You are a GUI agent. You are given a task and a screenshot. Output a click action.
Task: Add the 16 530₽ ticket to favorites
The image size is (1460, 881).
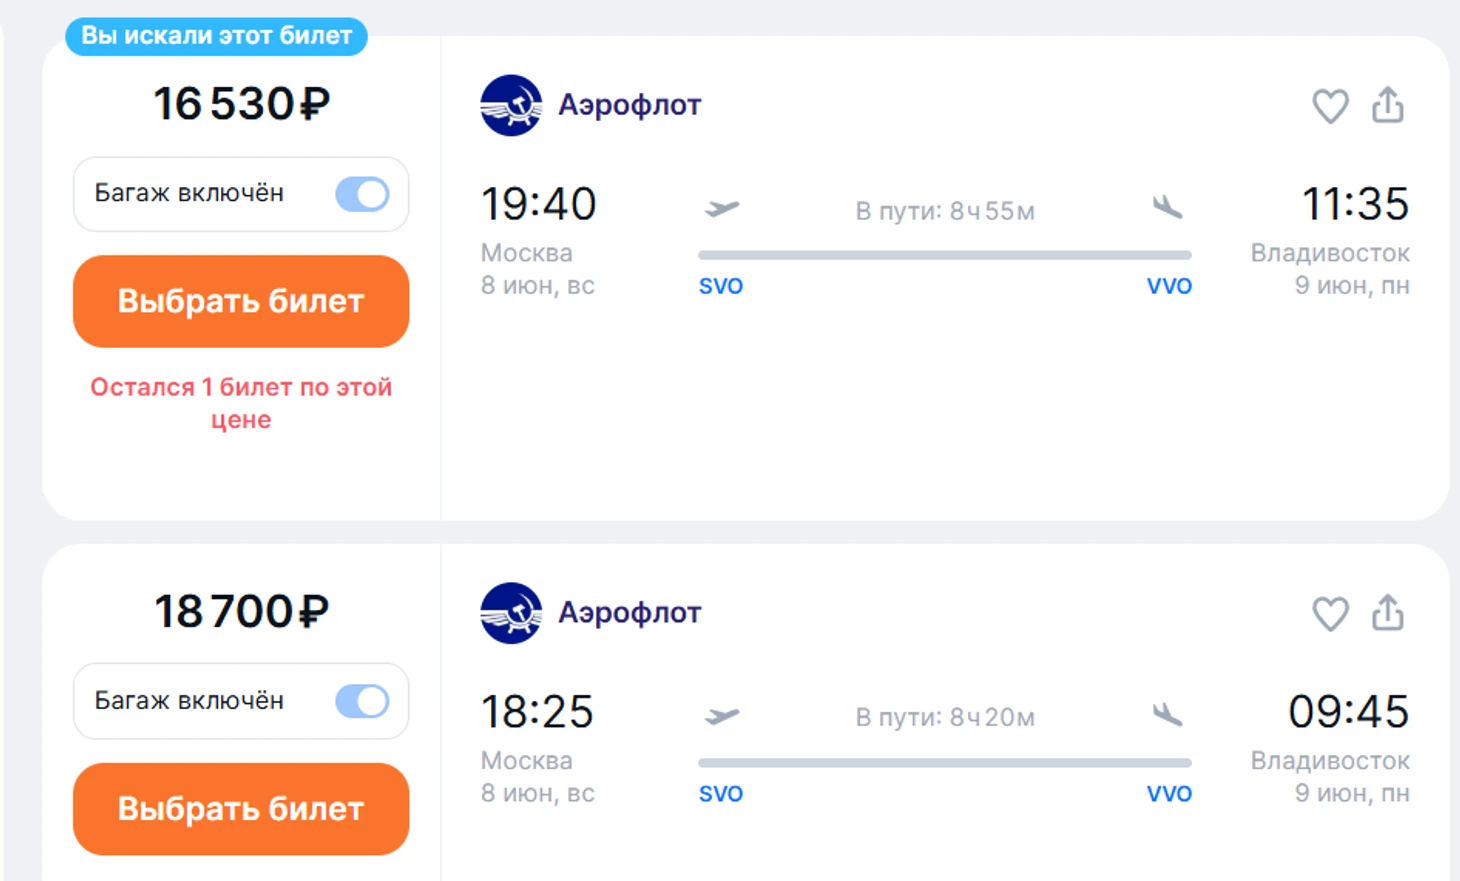(1330, 106)
